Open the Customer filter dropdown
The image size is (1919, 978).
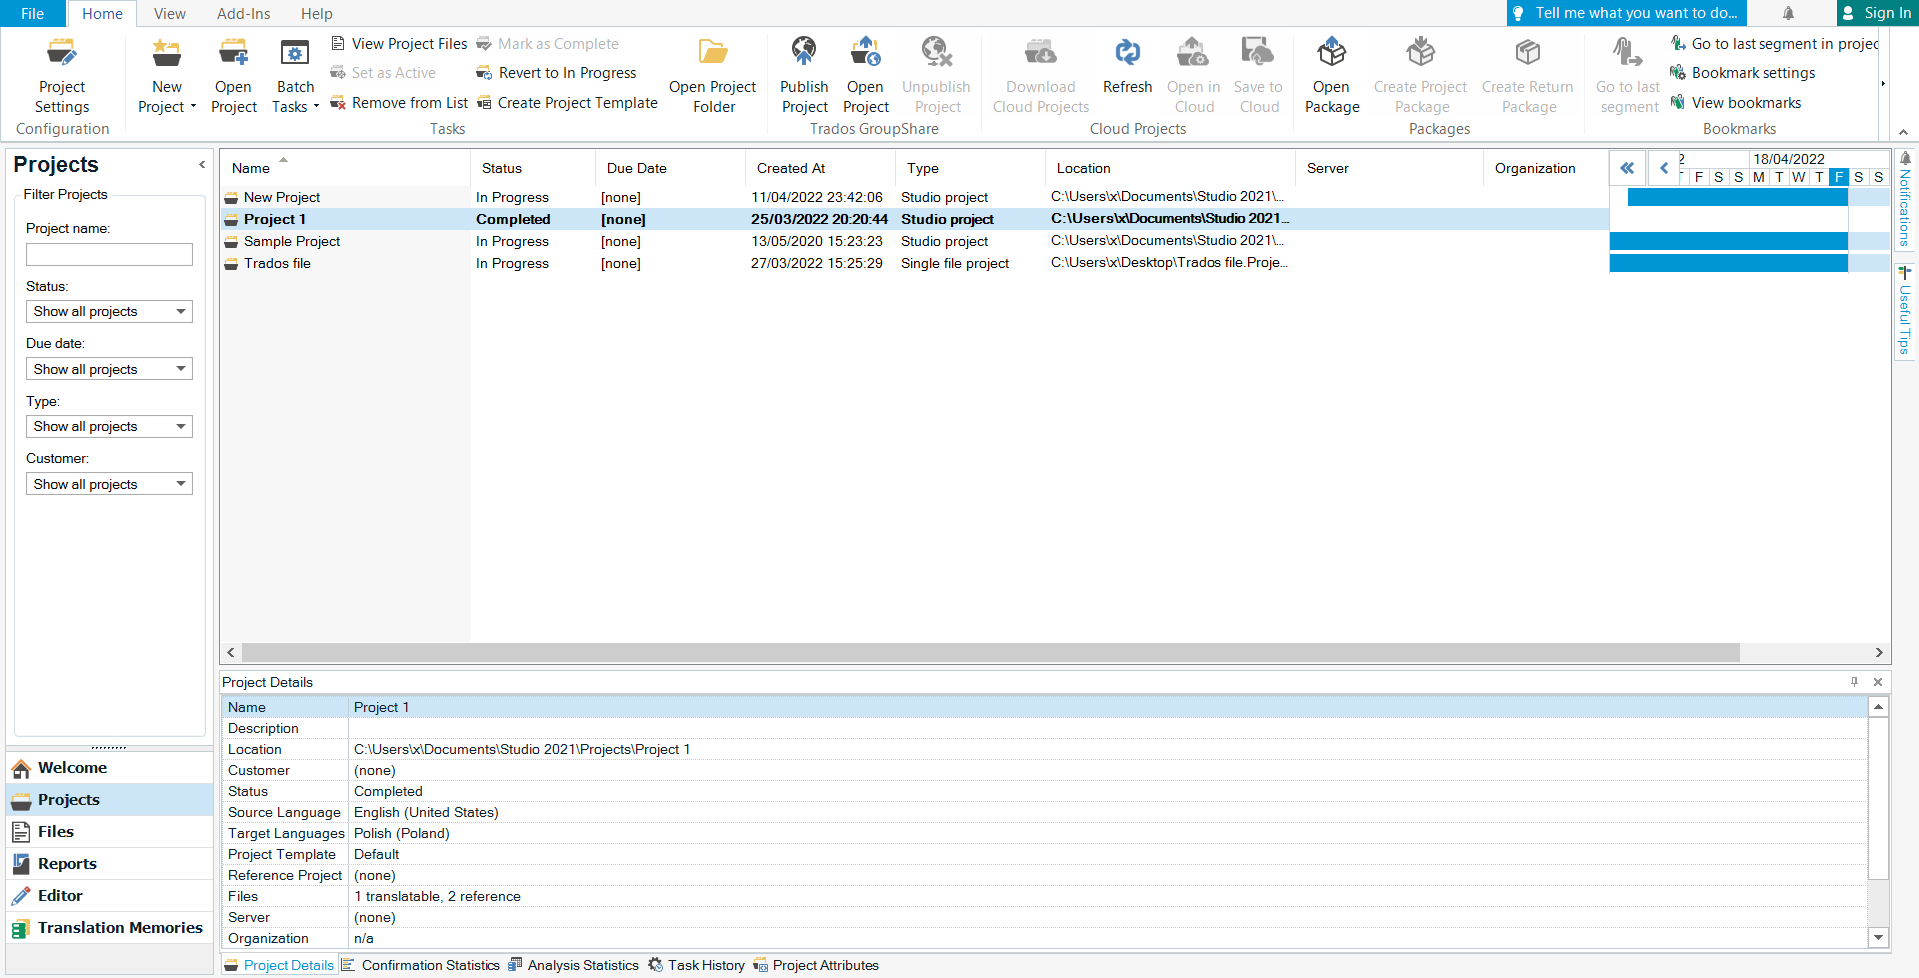[109, 484]
